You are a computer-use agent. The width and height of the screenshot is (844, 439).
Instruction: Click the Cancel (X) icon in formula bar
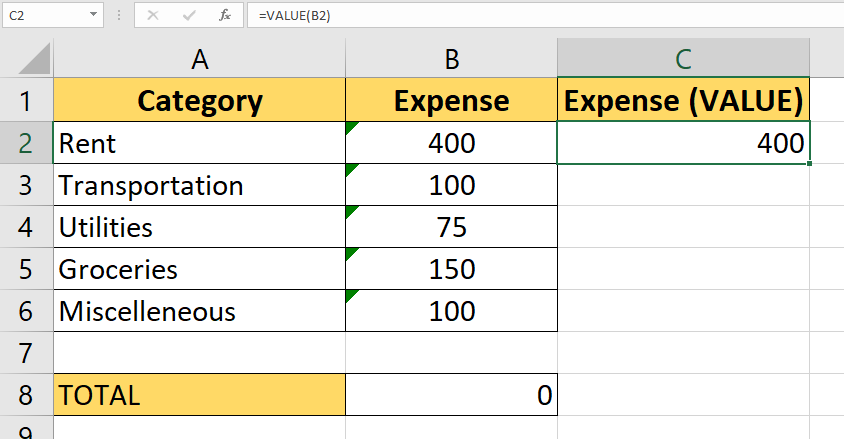pyautogui.click(x=153, y=15)
